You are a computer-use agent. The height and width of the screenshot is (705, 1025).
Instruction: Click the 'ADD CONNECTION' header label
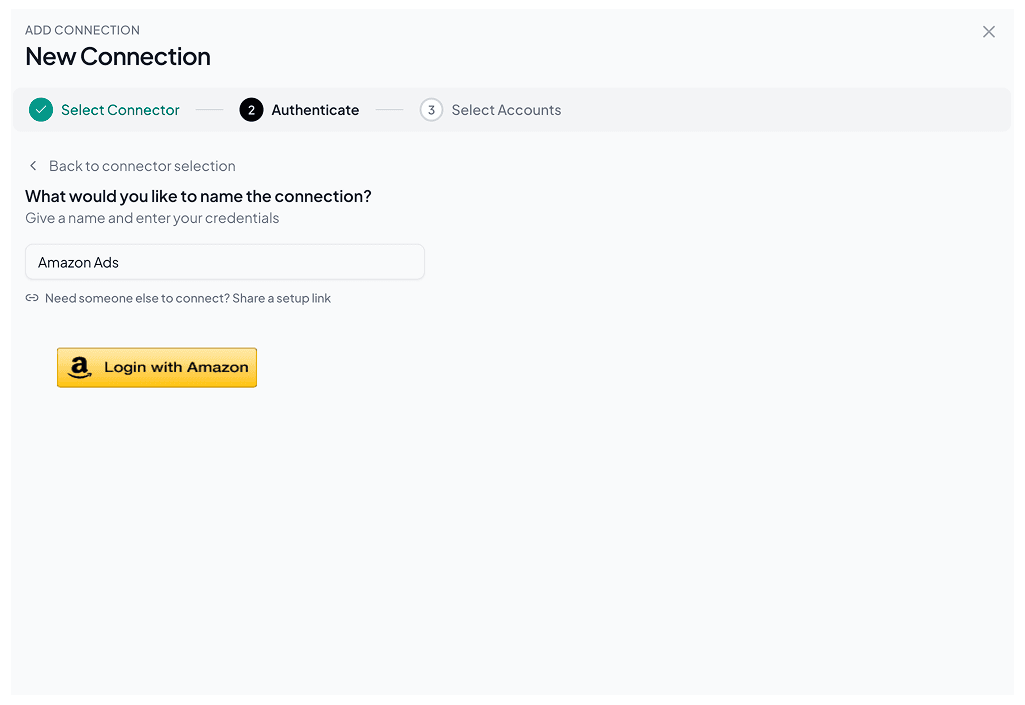tap(82, 30)
